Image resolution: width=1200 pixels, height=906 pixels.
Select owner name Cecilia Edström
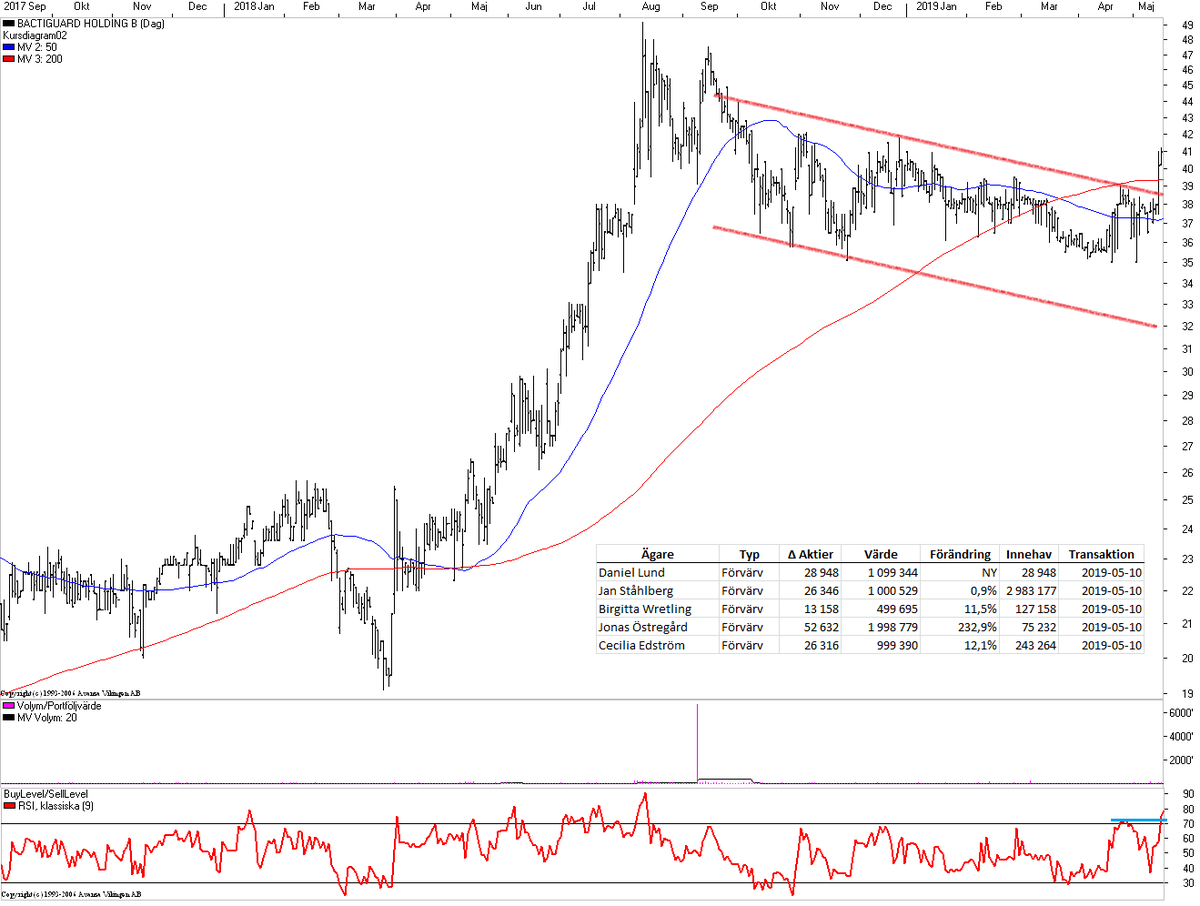(x=640, y=645)
